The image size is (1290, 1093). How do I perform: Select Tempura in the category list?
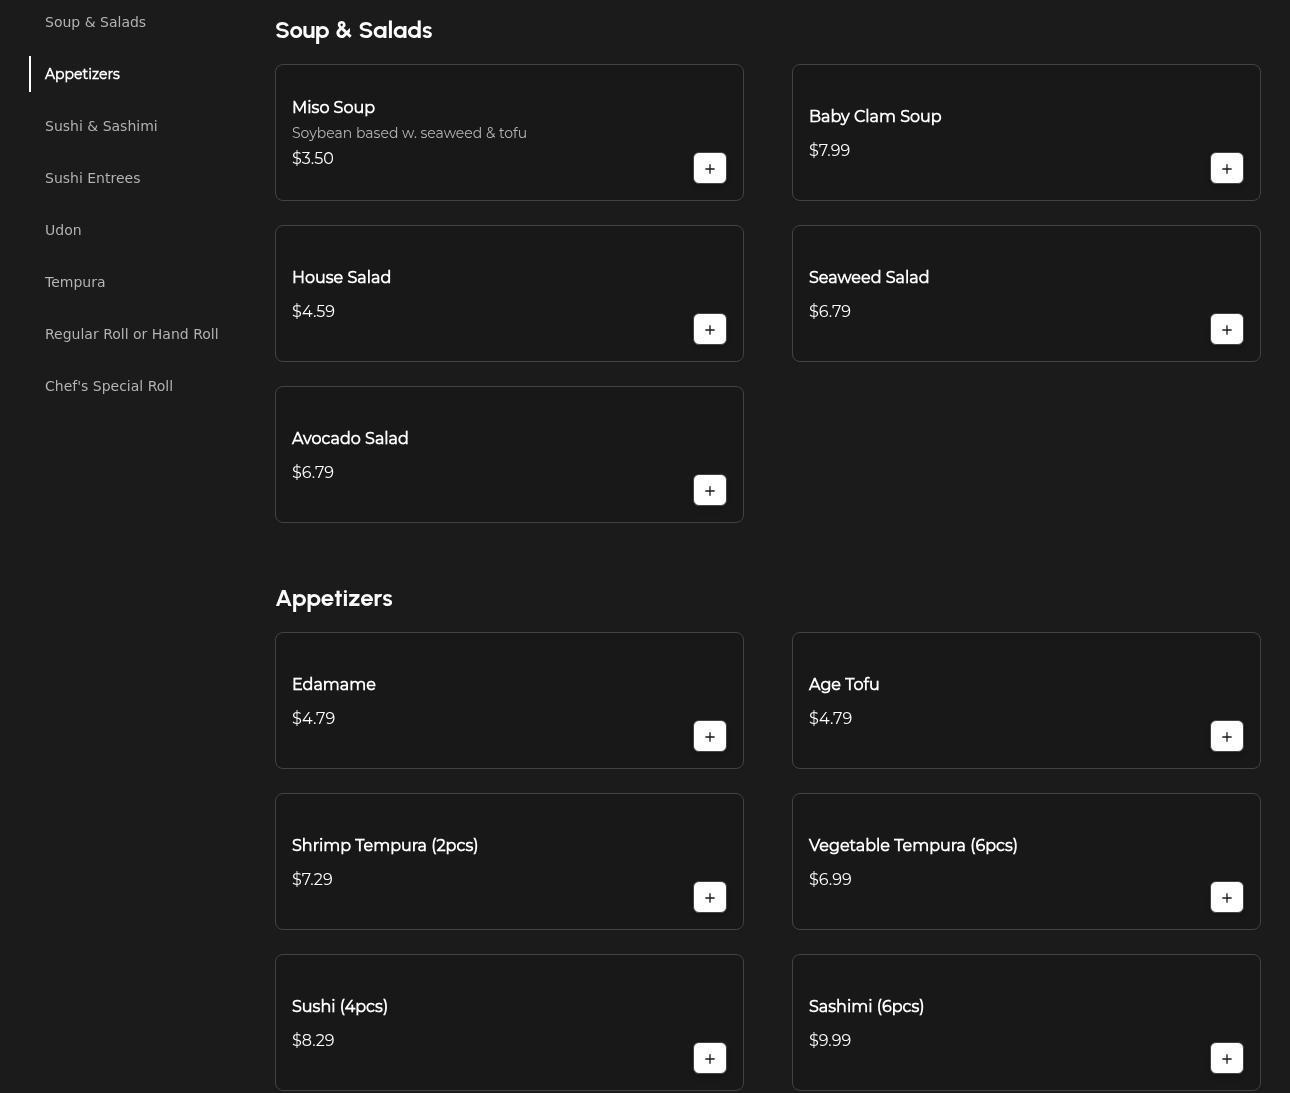click(75, 282)
